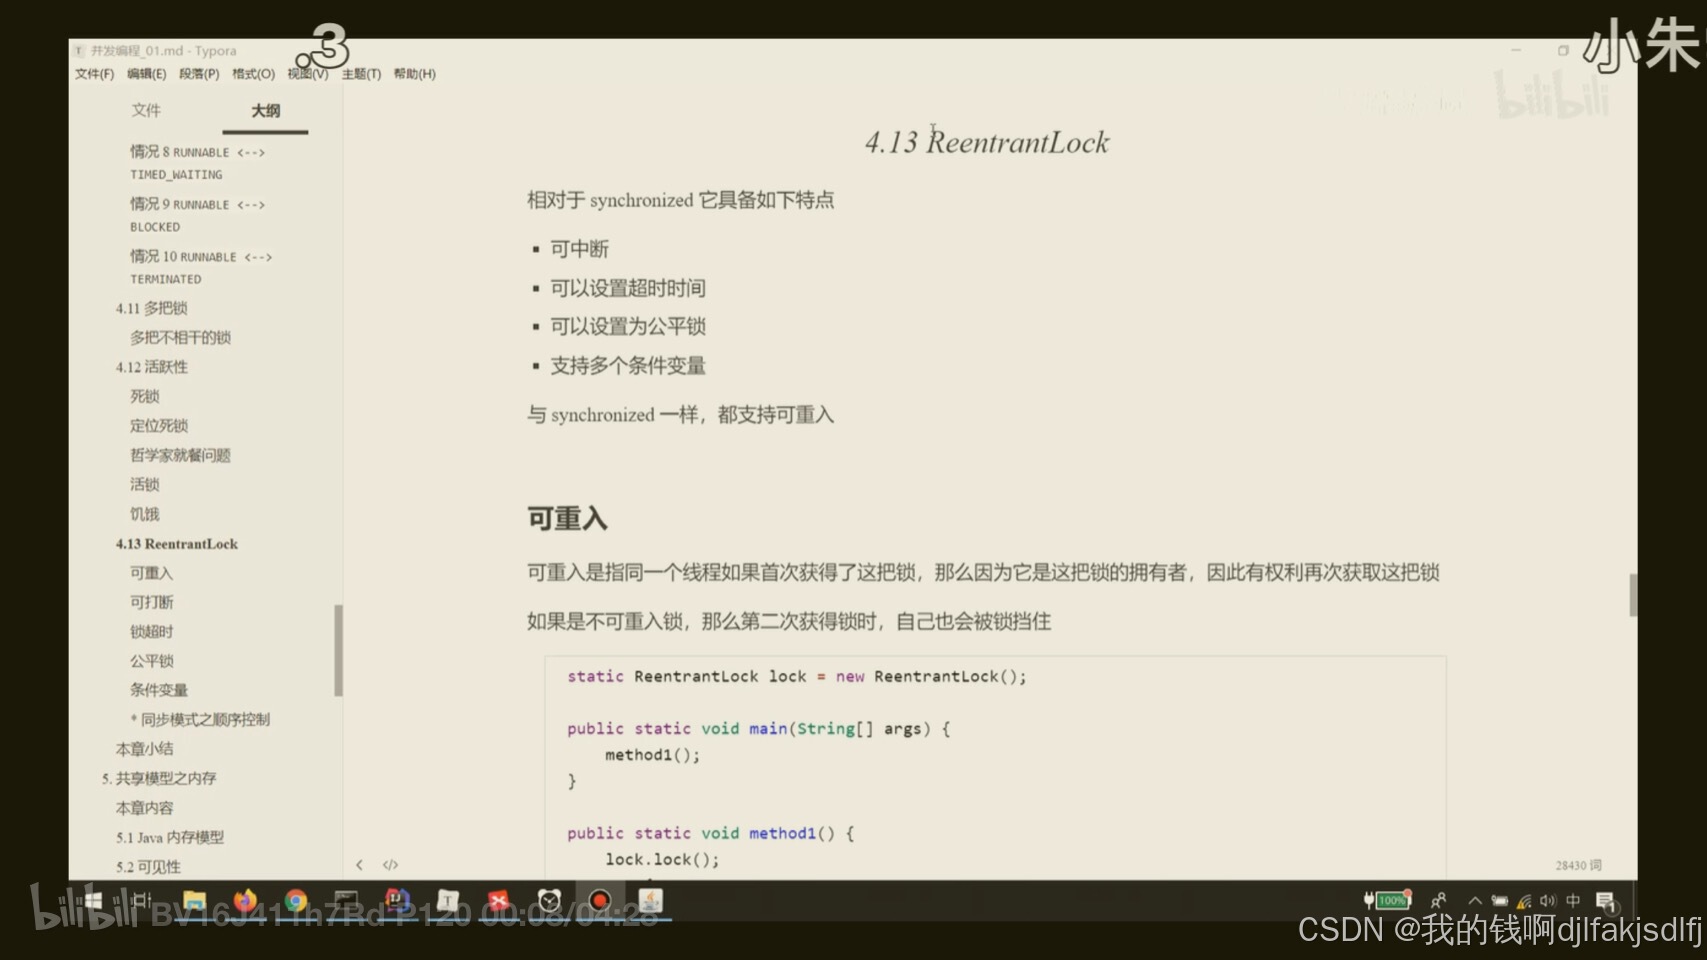Select outline entry 定位死锁
Viewport: 1707px width, 960px height.
[158, 425]
